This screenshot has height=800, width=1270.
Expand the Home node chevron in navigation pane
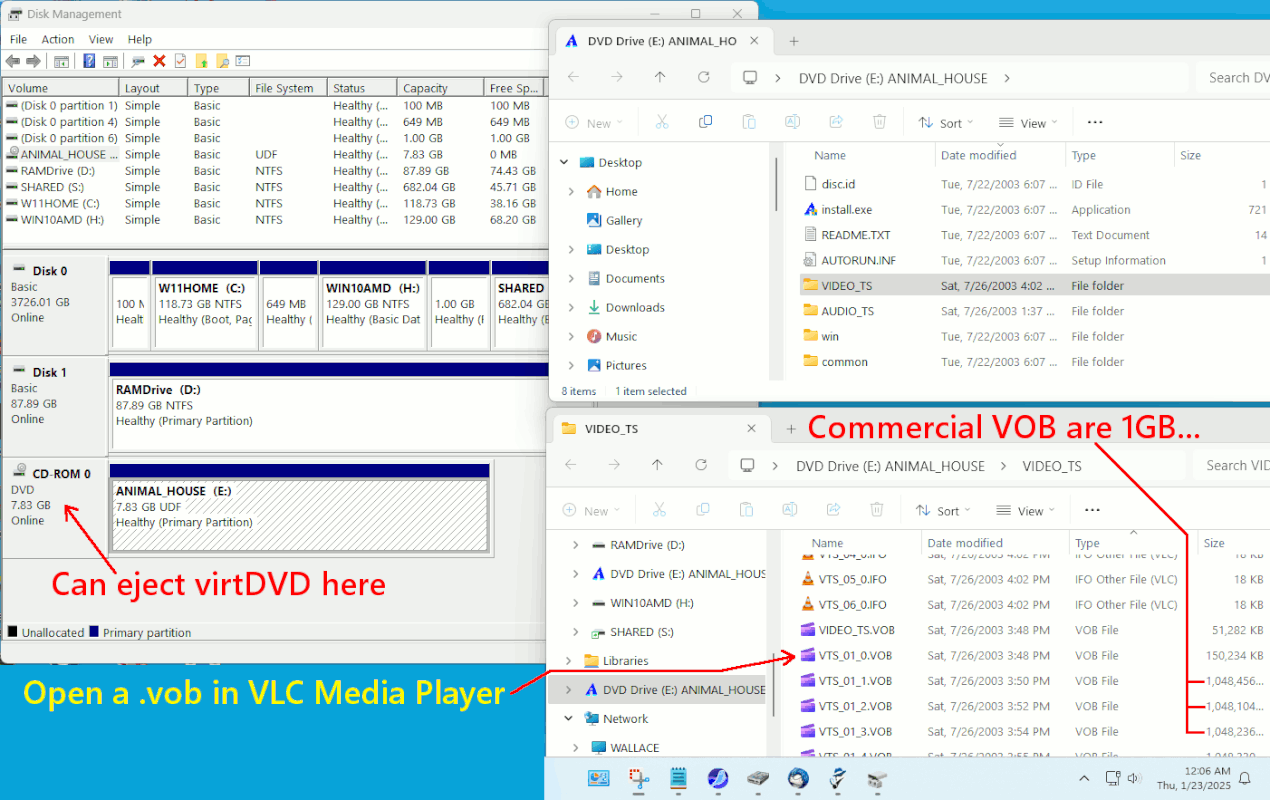coord(571,191)
